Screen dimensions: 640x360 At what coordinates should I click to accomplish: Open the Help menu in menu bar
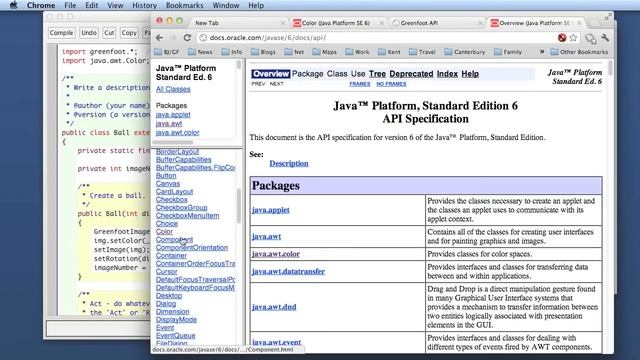tap(256, 5)
